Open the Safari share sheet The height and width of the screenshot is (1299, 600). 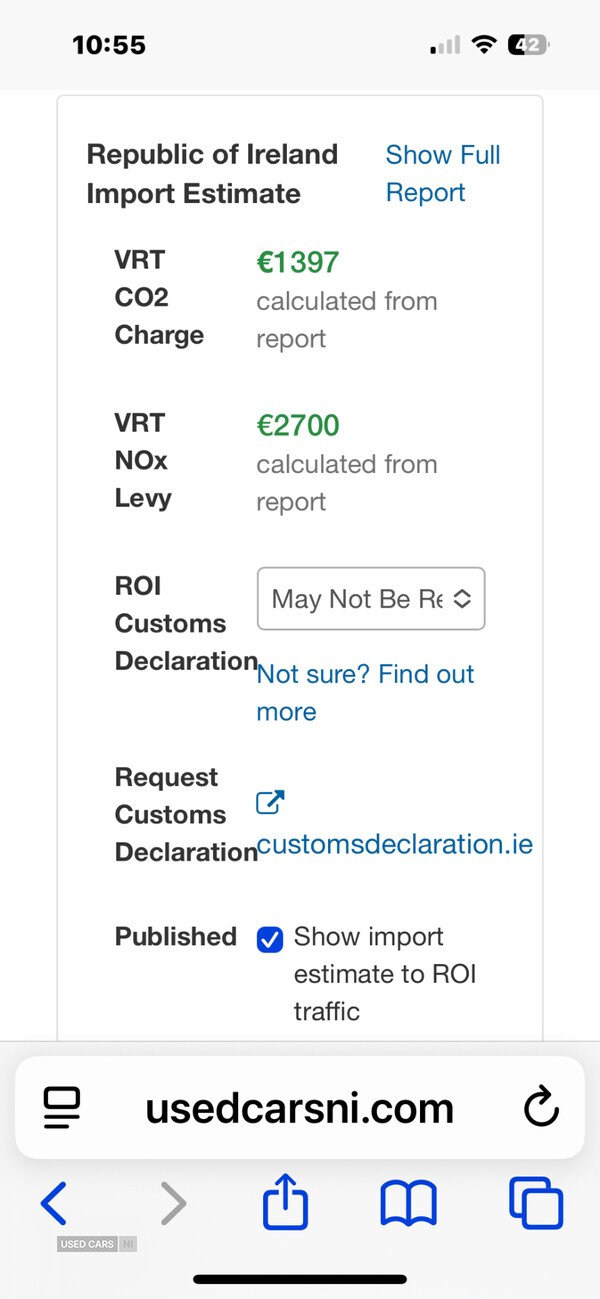tap(287, 1201)
